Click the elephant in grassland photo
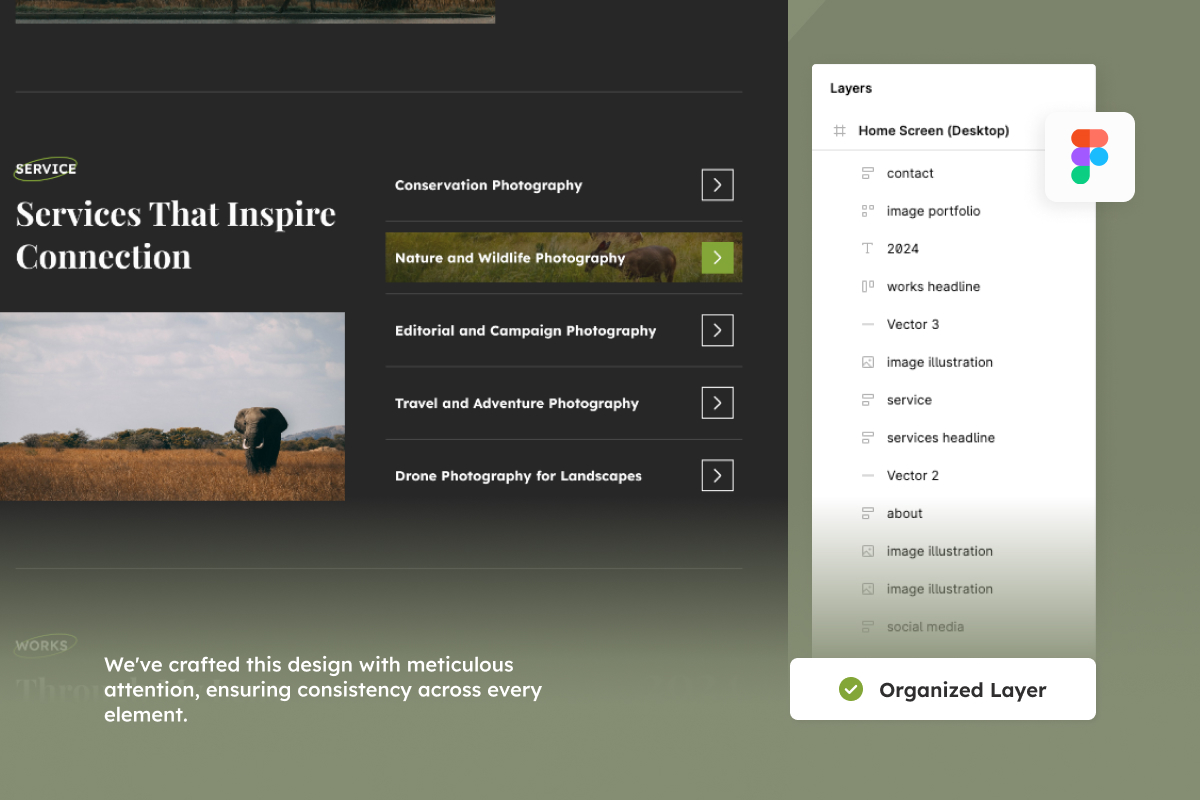Screen dimensions: 1200x800 (172, 407)
